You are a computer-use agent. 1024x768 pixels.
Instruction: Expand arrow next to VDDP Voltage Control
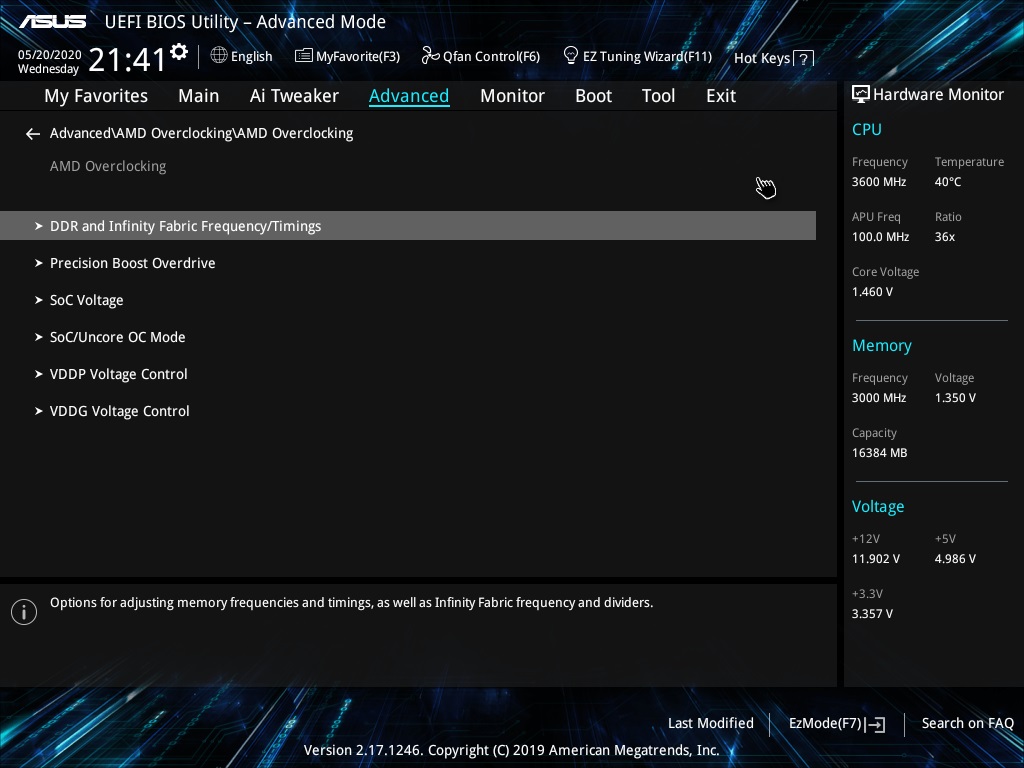coord(39,374)
